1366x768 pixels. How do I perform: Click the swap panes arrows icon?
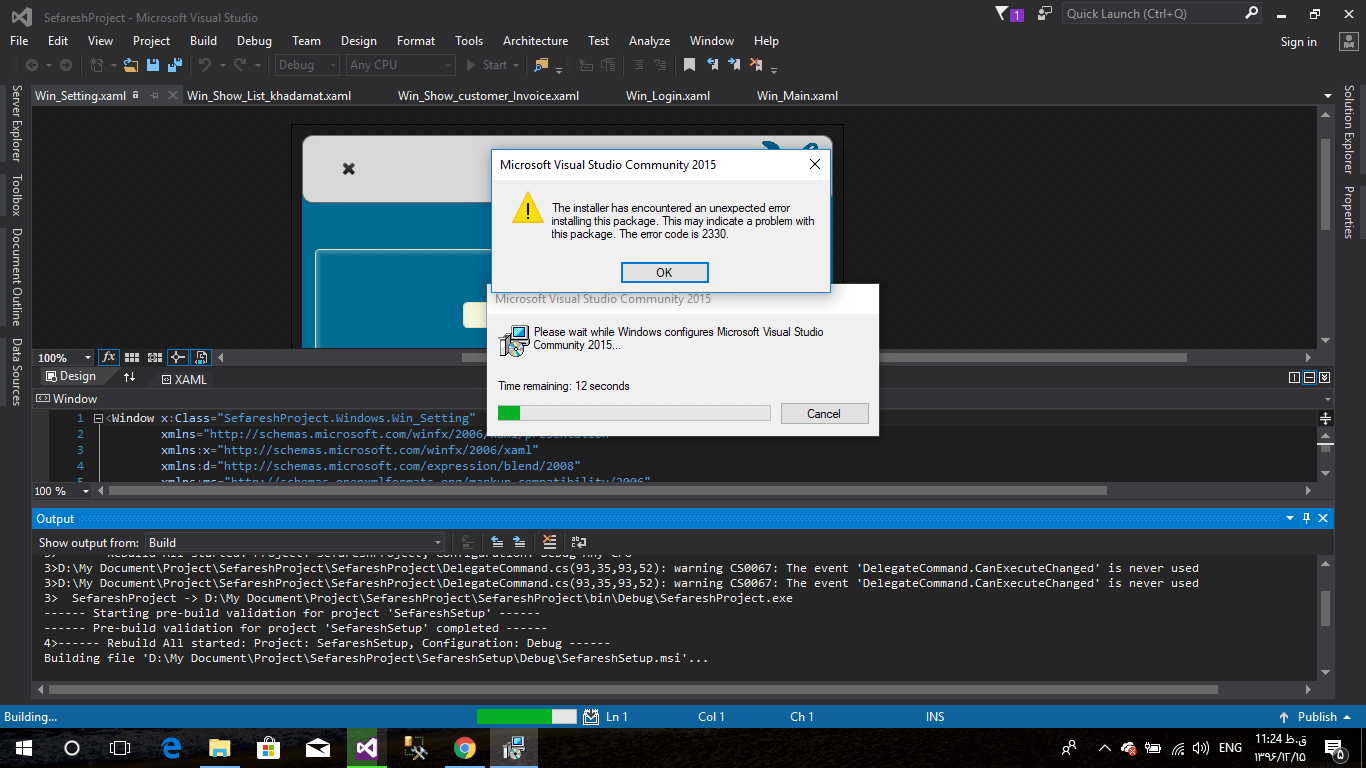coord(129,377)
